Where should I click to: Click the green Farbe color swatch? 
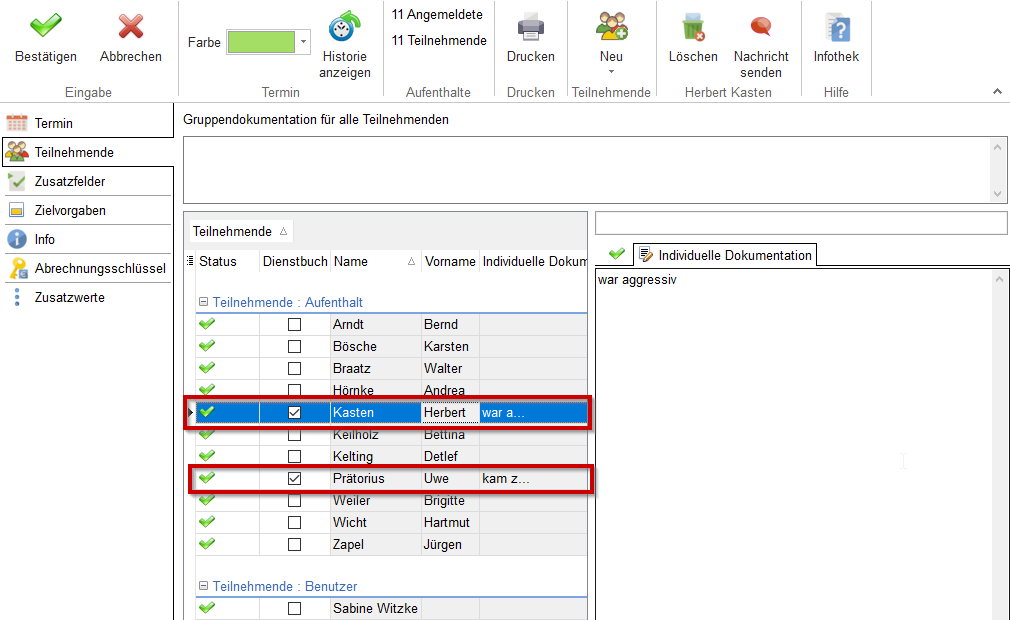[x=261, y=42]
